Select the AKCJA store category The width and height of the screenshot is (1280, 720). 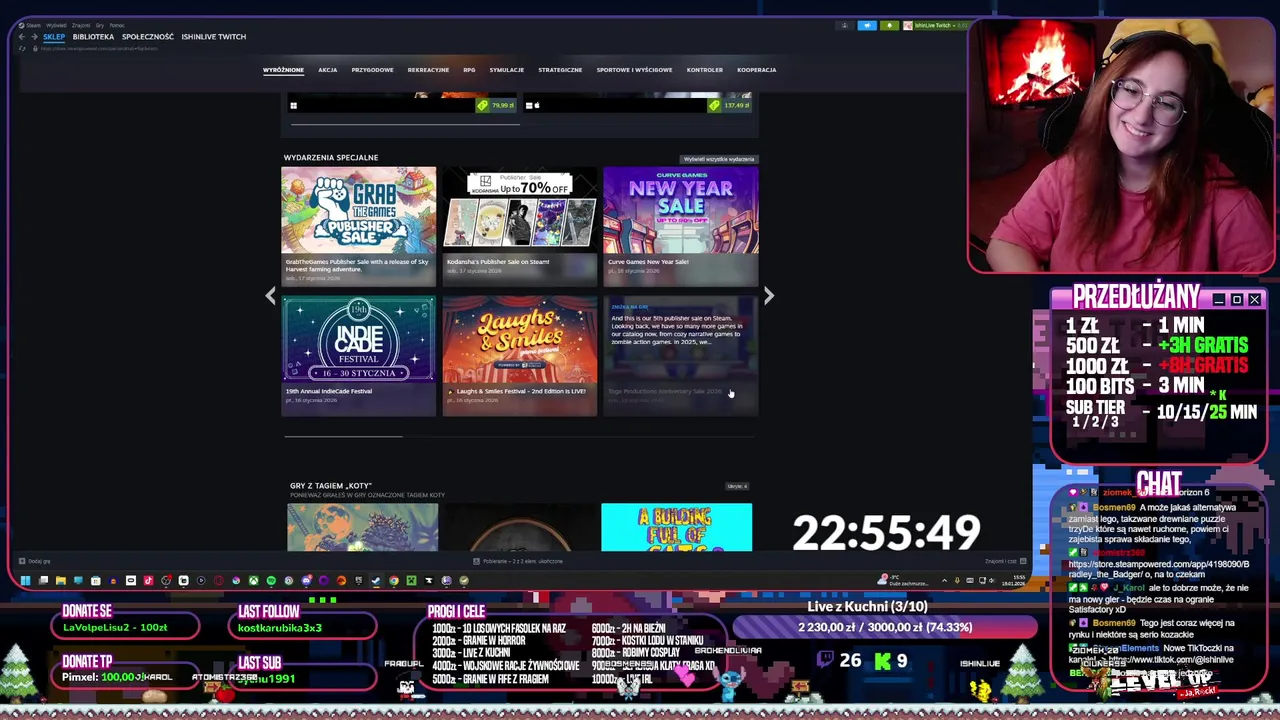[327, 70]
